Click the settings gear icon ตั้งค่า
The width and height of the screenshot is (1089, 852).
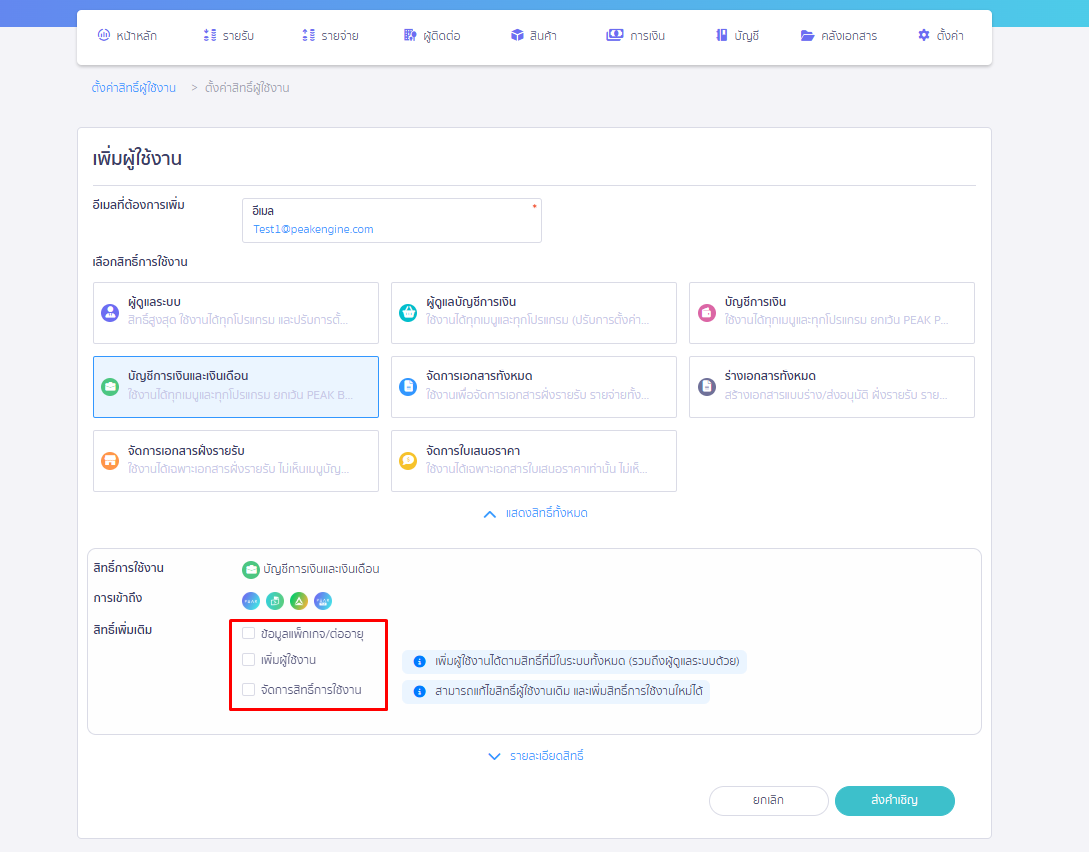923,36
